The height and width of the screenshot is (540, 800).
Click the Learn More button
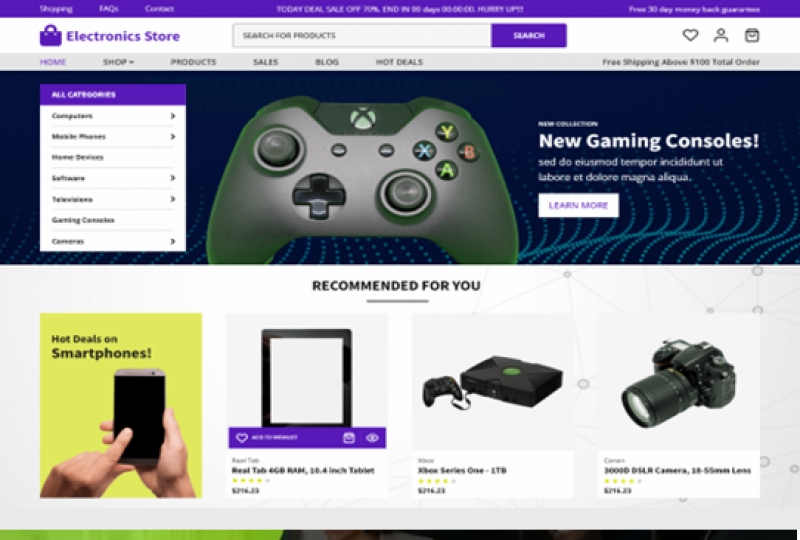[578, 205]
